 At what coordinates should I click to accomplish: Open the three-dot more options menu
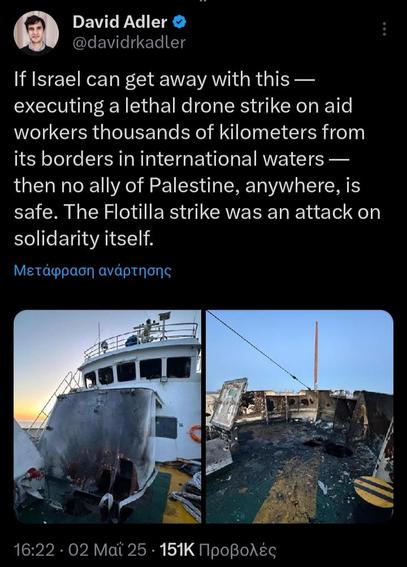[x=384, y=29]
